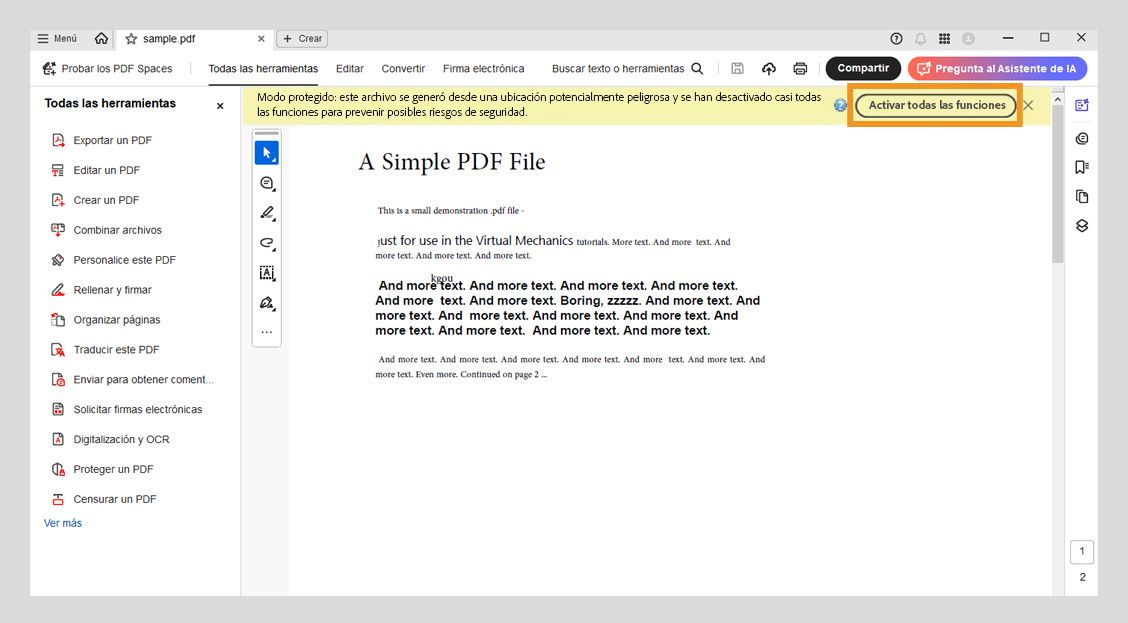Image resolution: width=1128 pixels, height=623 pixels.
Task: Click the Compartir button
Action: [863, 68]
